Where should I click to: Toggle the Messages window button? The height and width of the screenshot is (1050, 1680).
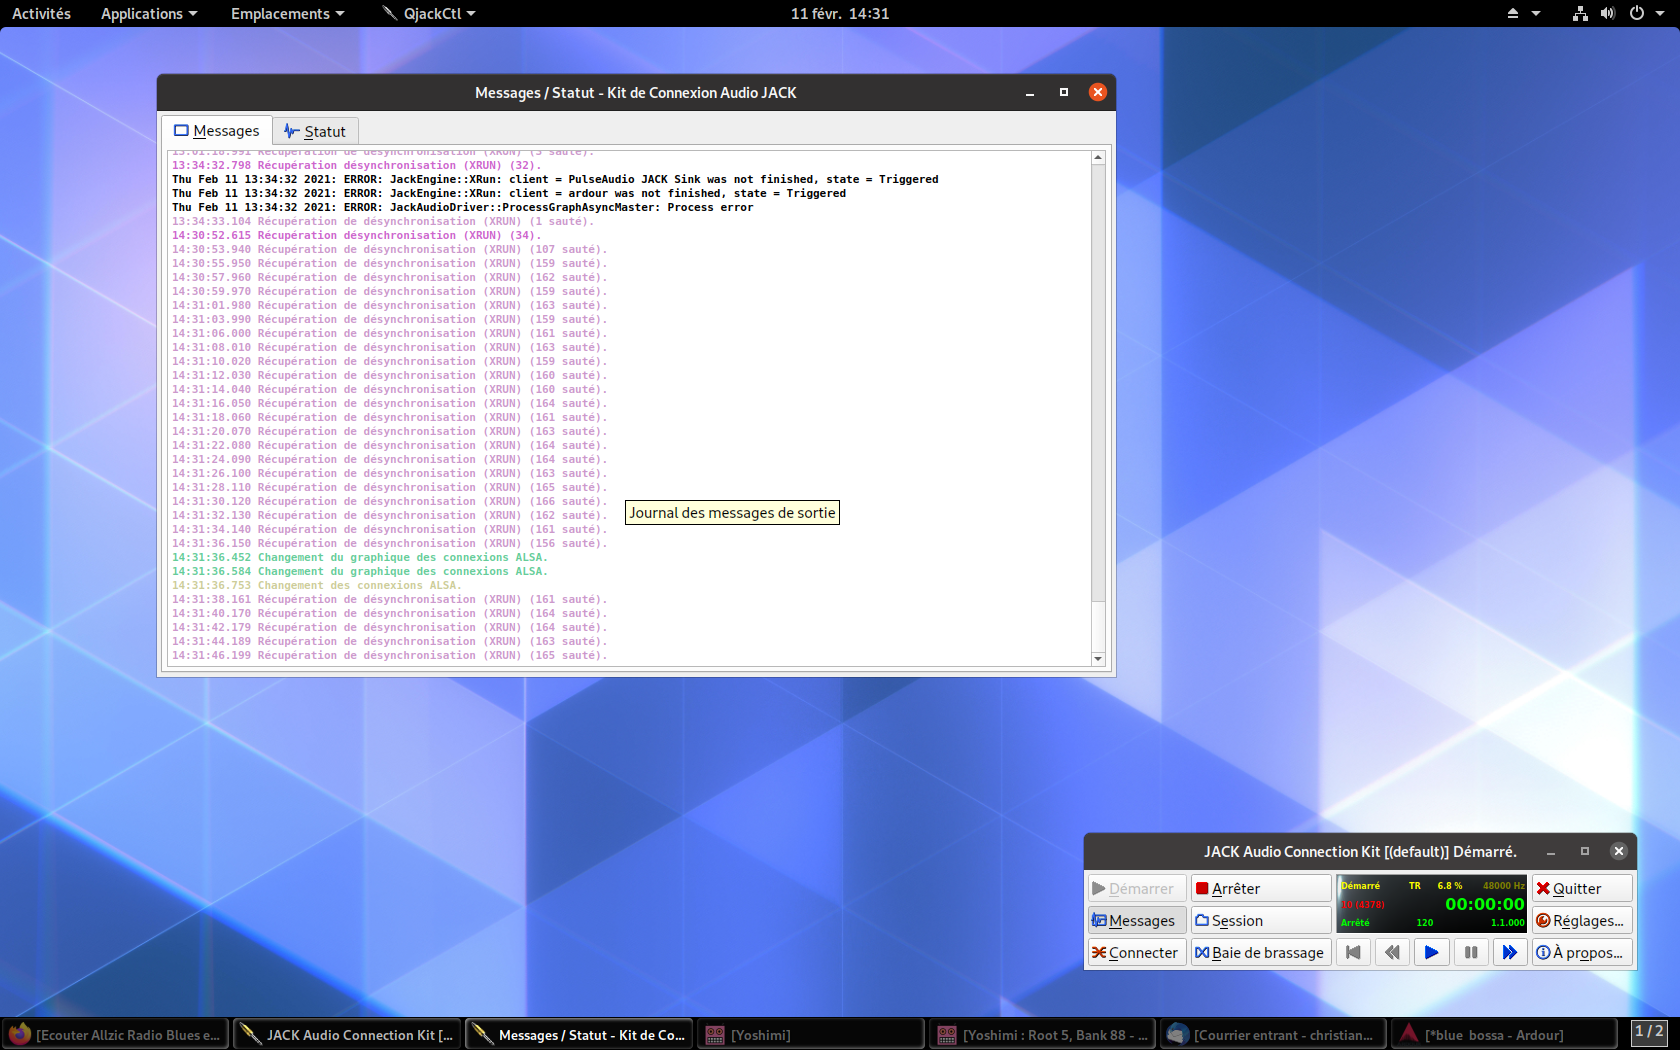point(1137,921)
